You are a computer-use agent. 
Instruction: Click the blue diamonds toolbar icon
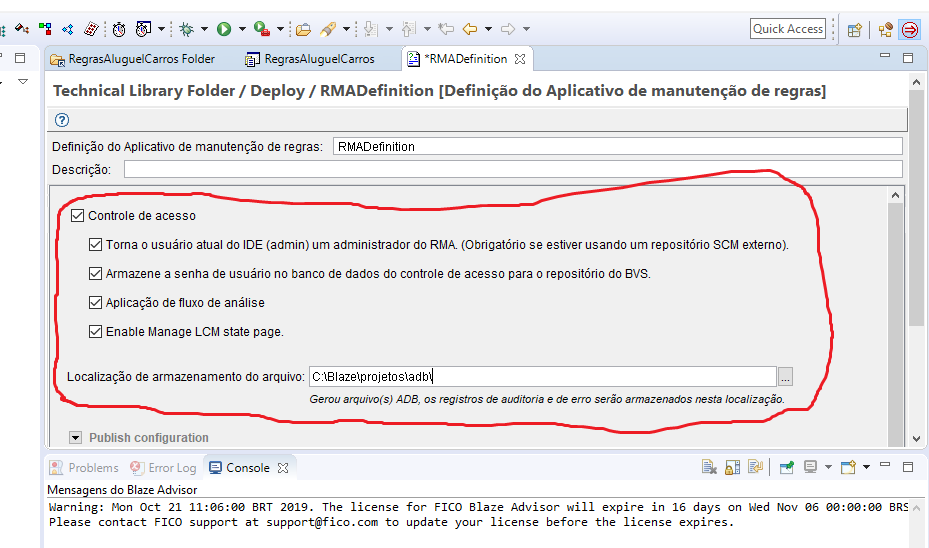pos(68,28)
